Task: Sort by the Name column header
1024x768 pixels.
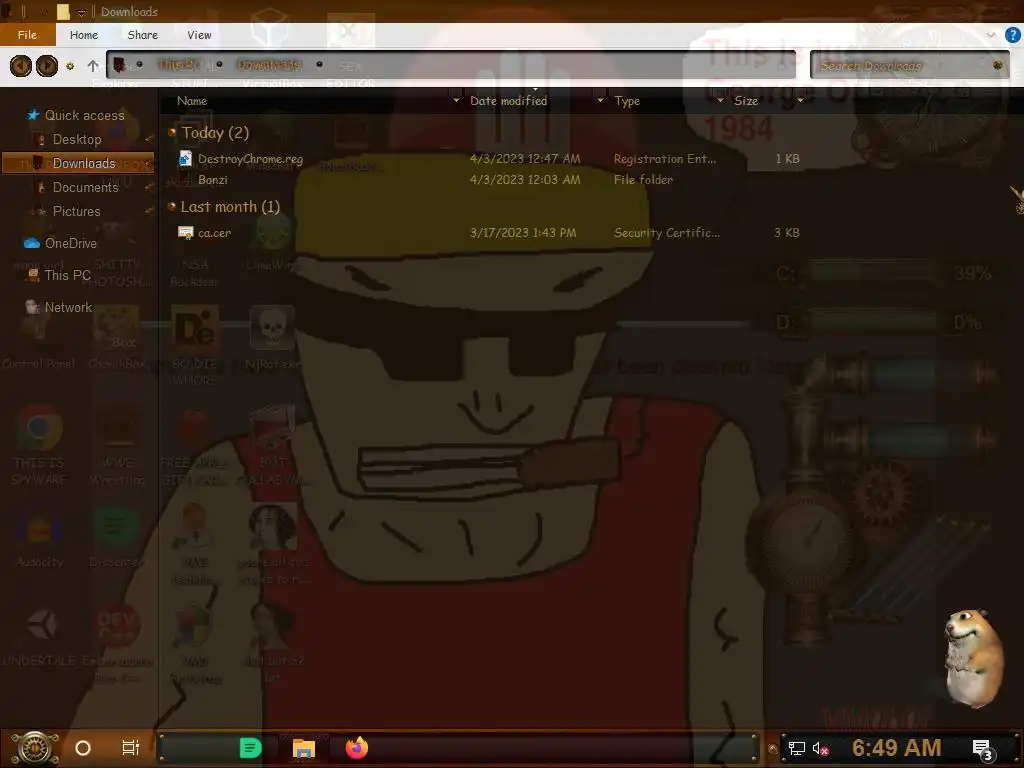Action: (192, 101)
